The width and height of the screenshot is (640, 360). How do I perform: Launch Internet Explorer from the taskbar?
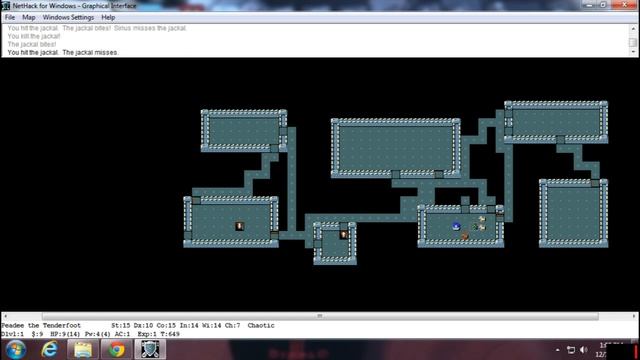click(49, 350)
